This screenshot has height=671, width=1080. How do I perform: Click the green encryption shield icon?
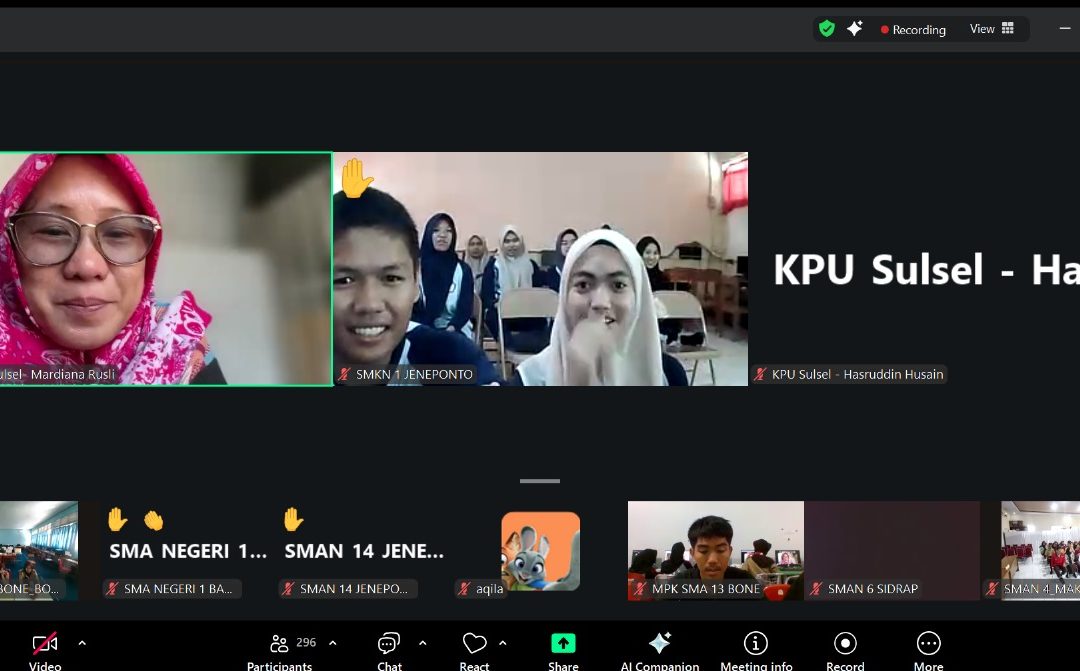tap(826, 29)
